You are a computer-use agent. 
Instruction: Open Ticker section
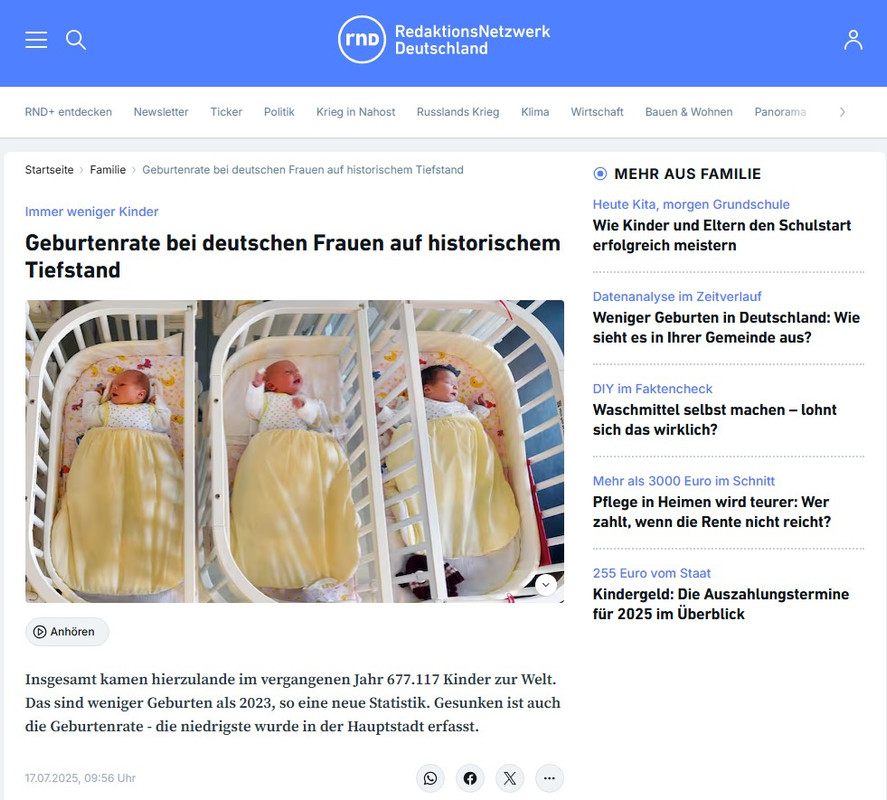pos(226,112)
